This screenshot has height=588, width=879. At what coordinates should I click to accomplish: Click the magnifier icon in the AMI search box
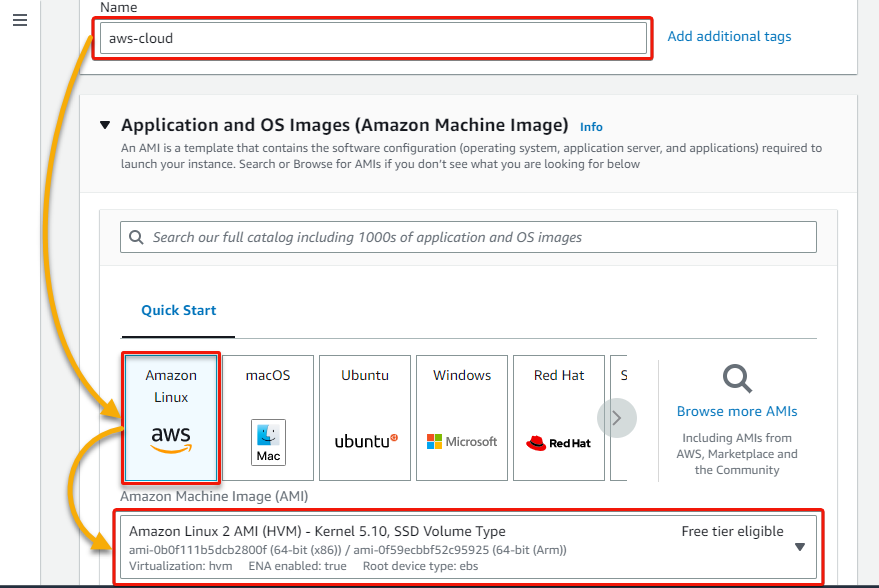(x=136, y=237)
